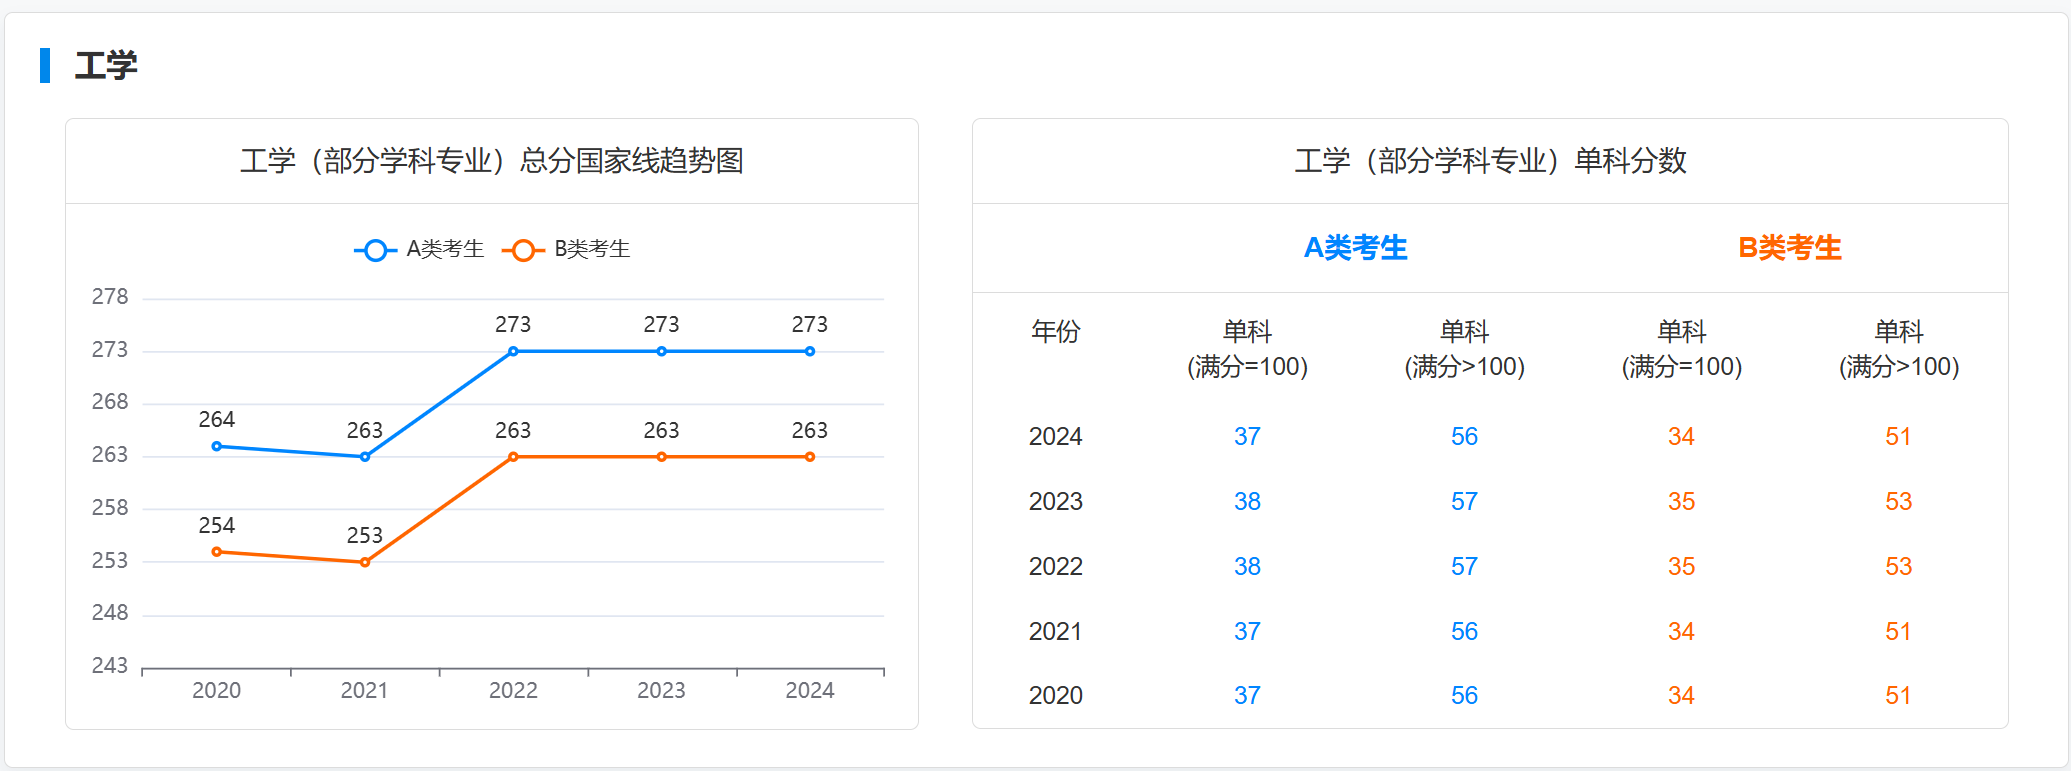
Task: Click the B类 263 point for 2023
Action: click(661, 457)
